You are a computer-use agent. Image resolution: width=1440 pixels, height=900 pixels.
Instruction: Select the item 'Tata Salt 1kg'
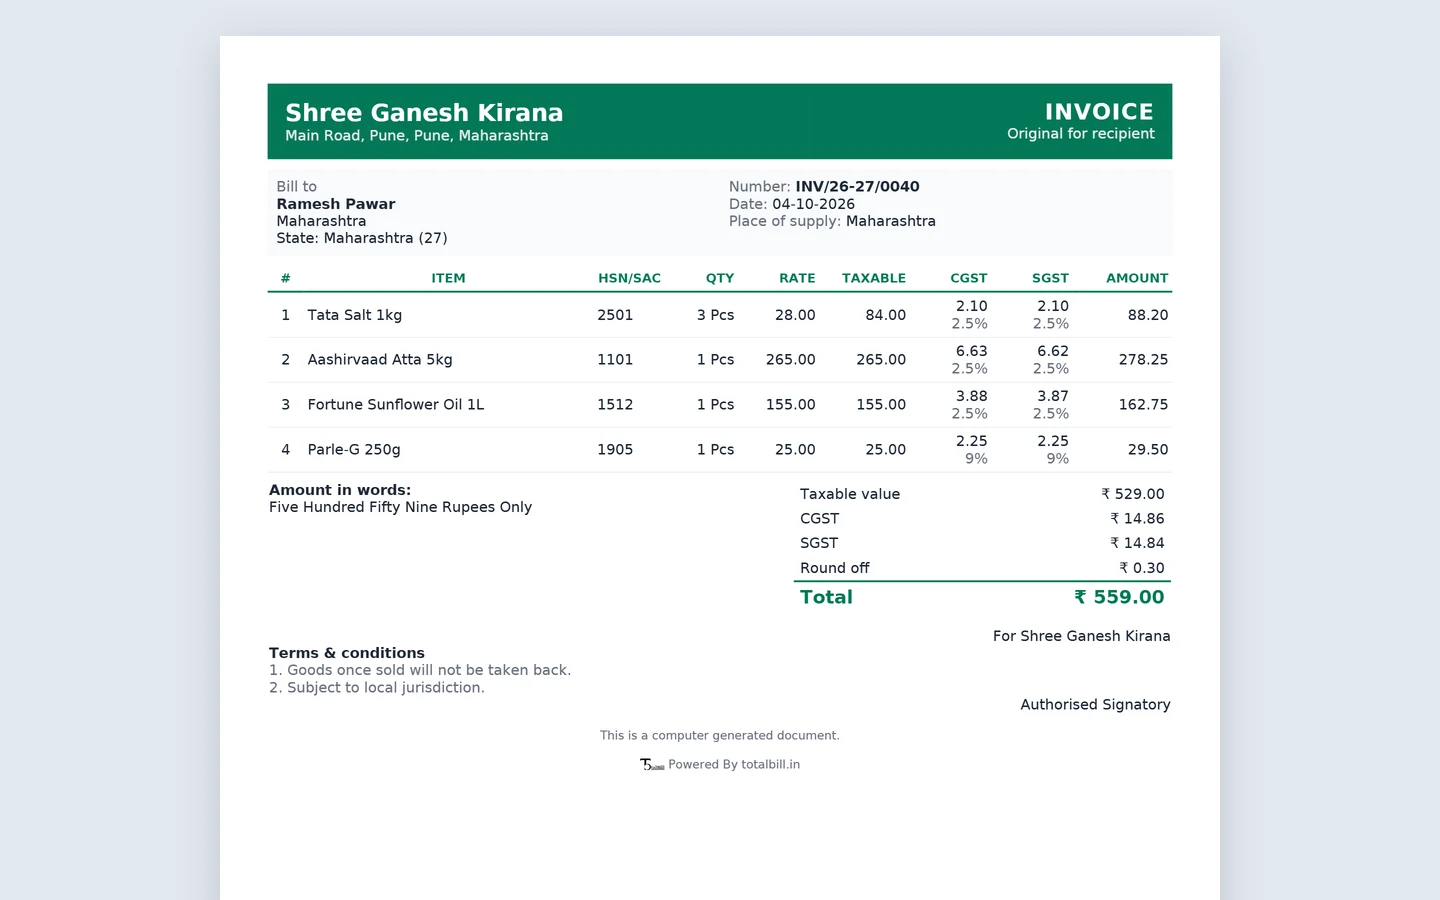355,315
